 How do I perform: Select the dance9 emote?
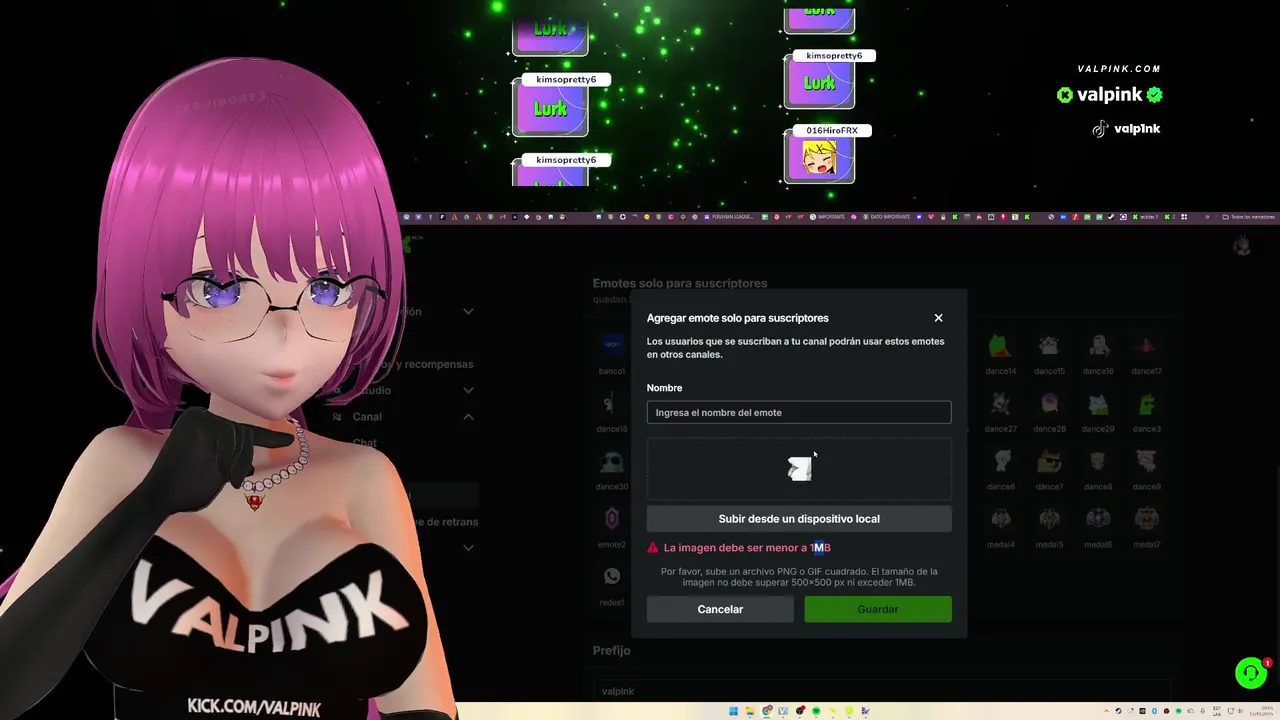1146,462
